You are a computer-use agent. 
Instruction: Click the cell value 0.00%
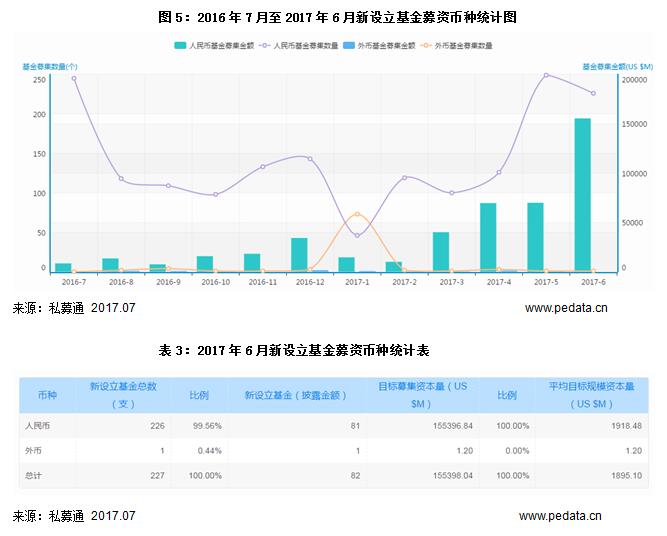tap(517, 450)
